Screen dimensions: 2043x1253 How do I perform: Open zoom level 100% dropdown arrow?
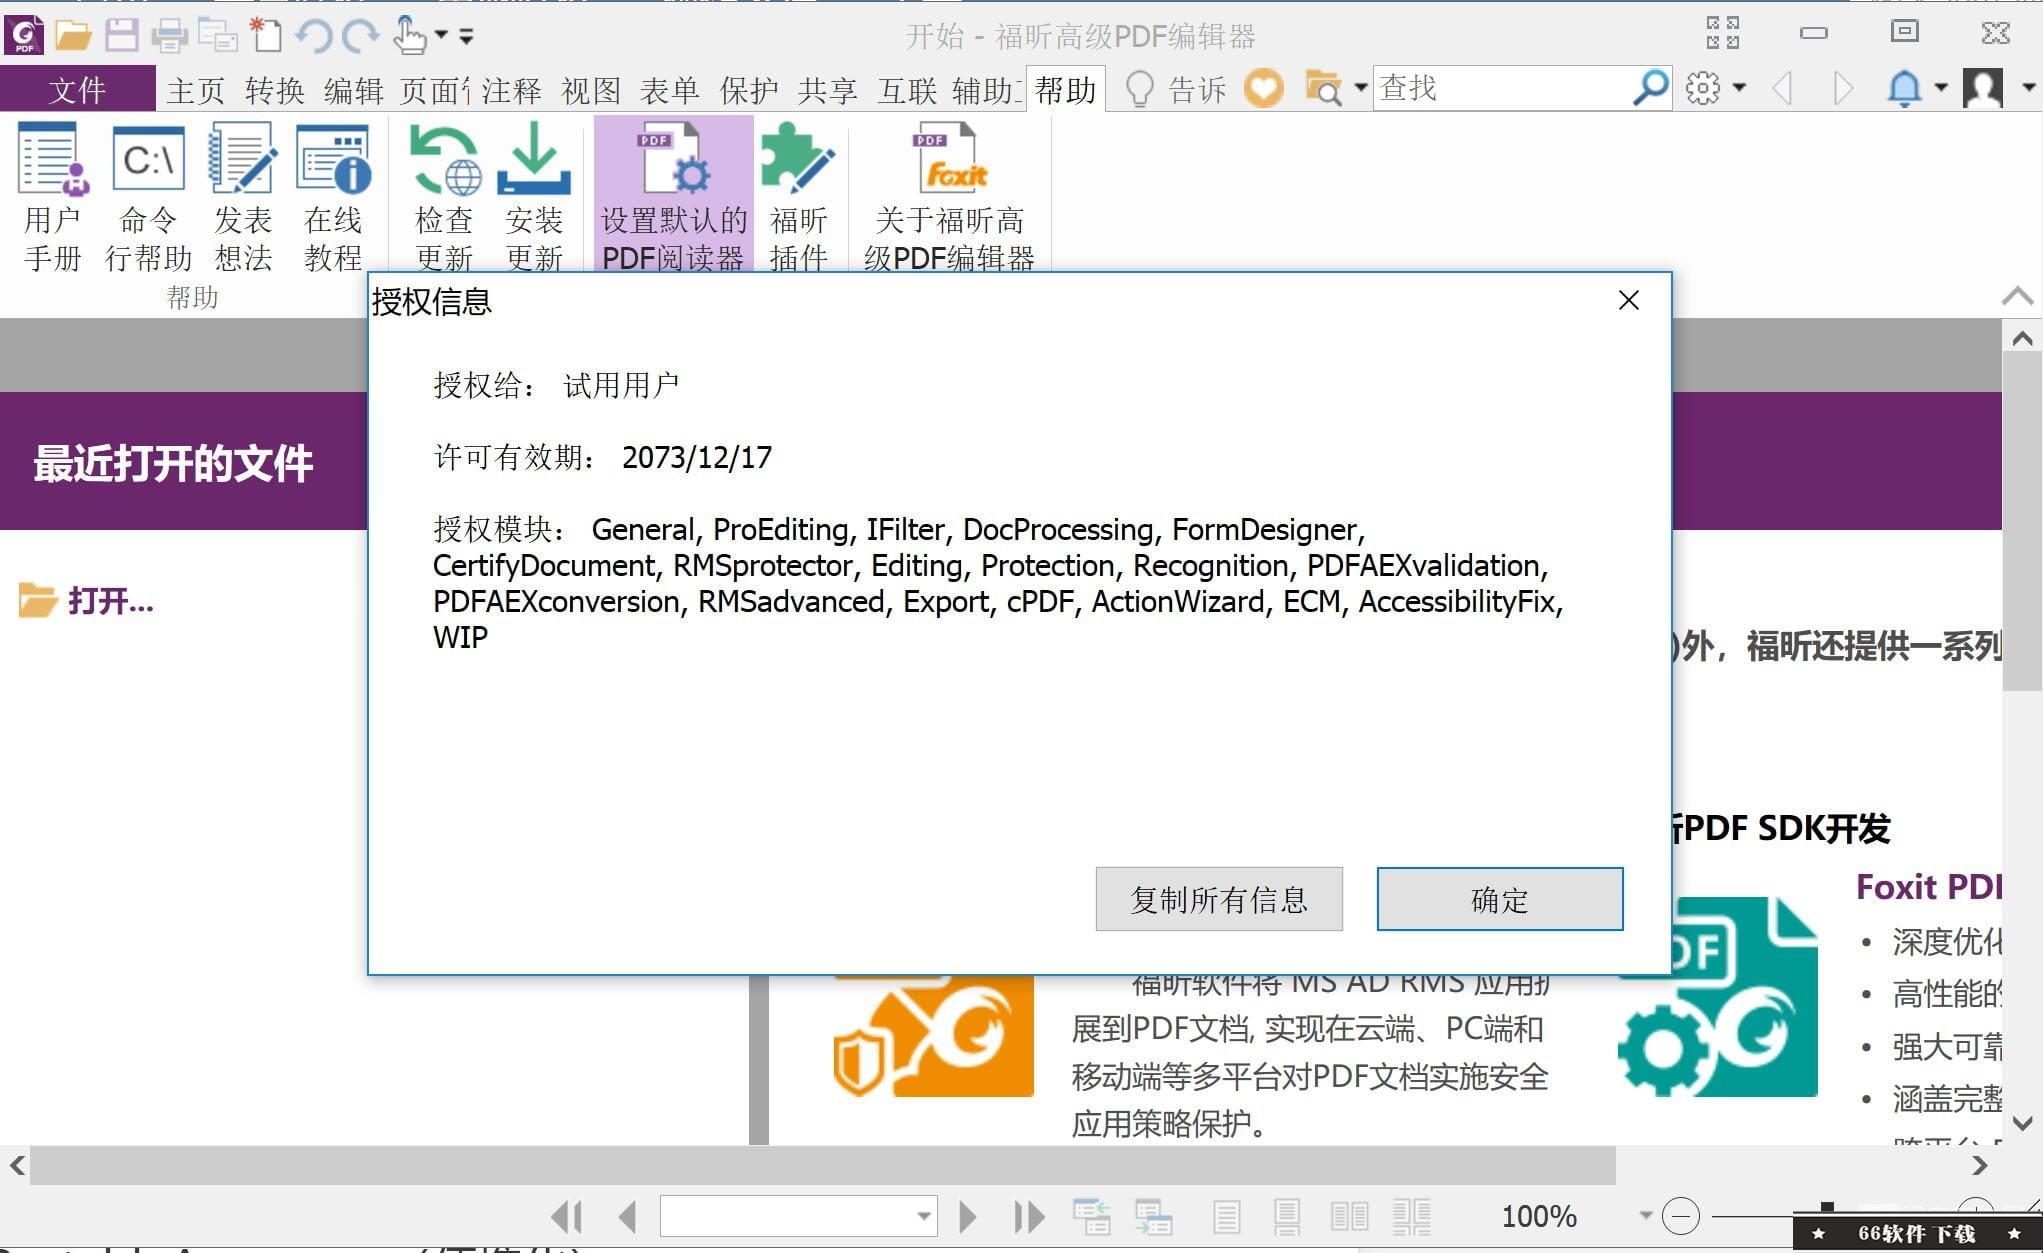coord(1646,1216)
